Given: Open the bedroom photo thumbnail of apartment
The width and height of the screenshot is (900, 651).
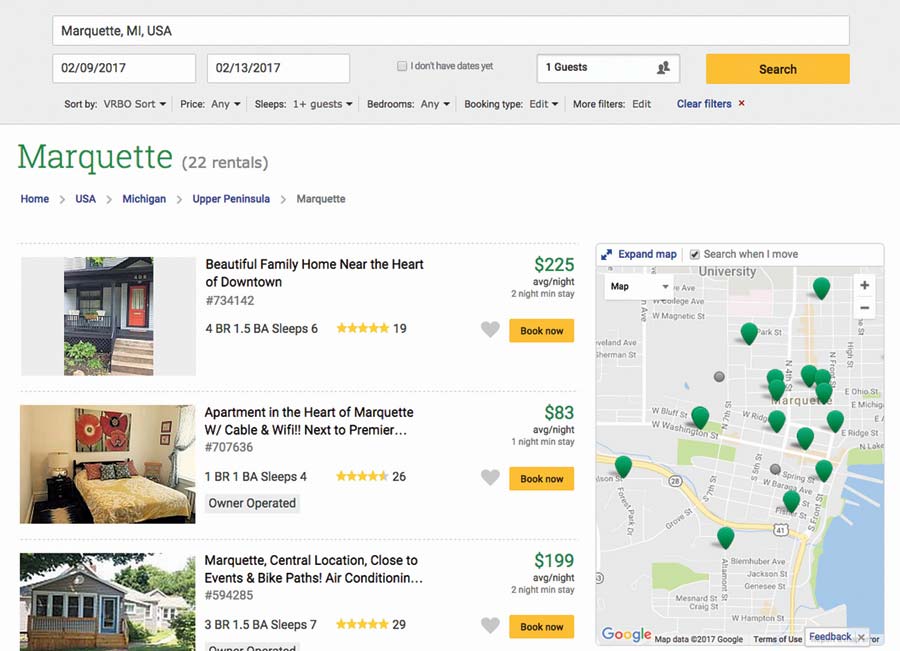Looking at the screenshot, I should coord(107,464).
